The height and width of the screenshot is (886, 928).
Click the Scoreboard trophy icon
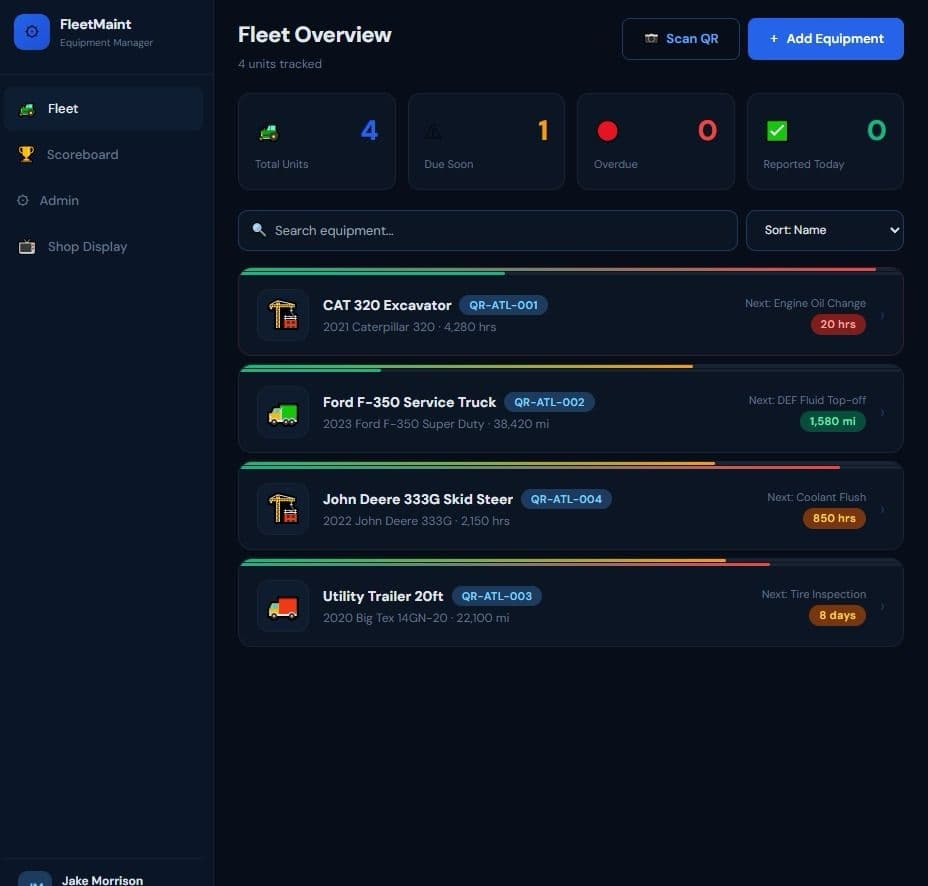click(x=26, y=155)
